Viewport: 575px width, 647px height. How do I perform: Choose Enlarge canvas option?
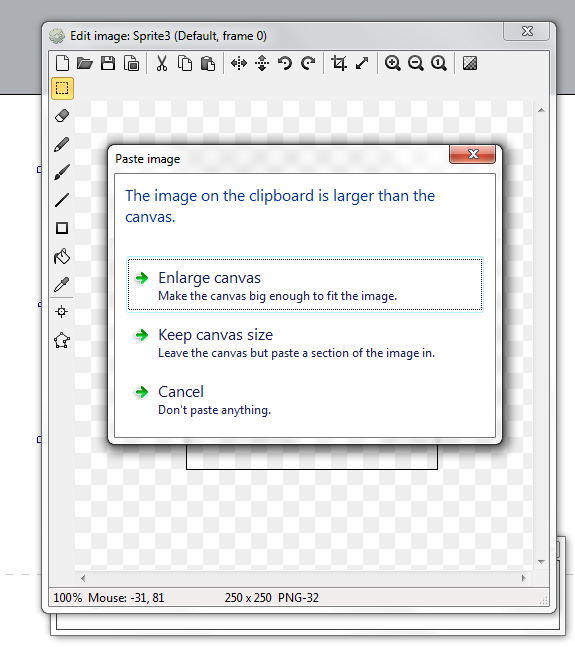(x=305, y=285)
